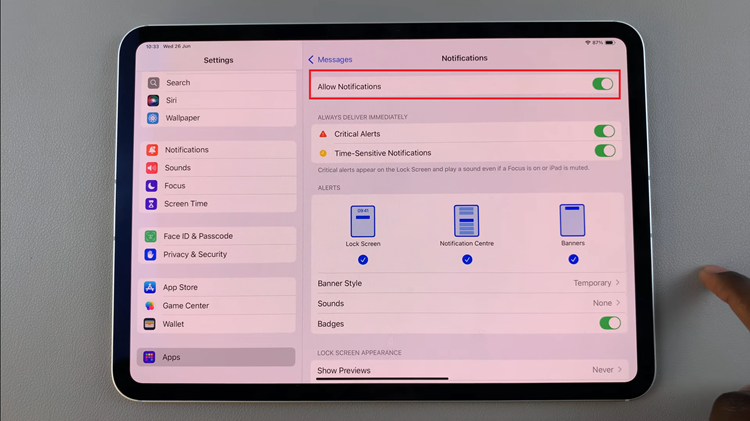Tap the Focus moon icon
The height and width of the screenshot is (421, 750).
151,186
